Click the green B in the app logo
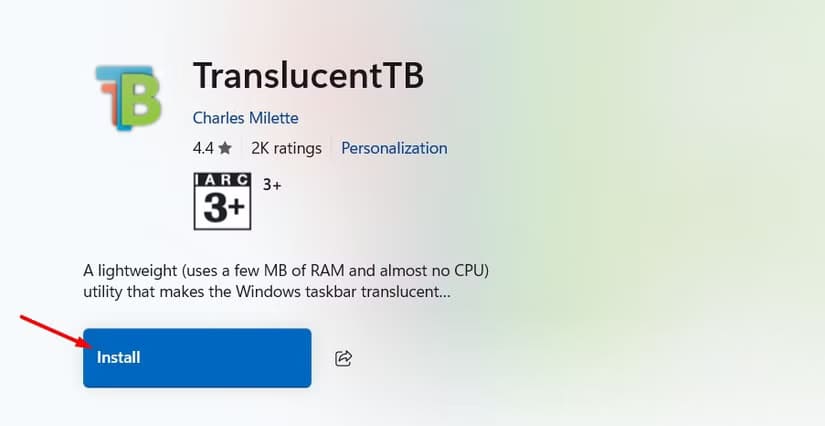This screenshot has height=426, width=825. click(x=141, y=100)
